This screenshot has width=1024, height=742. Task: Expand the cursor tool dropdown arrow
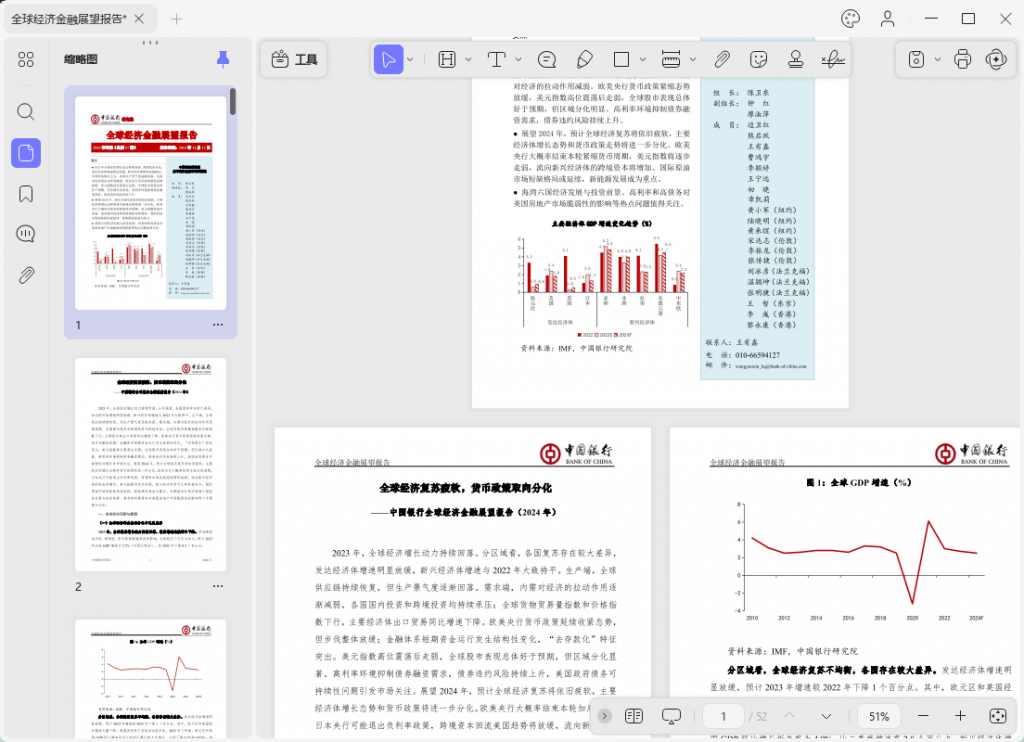pyautogui.click(x=411, y=59)
